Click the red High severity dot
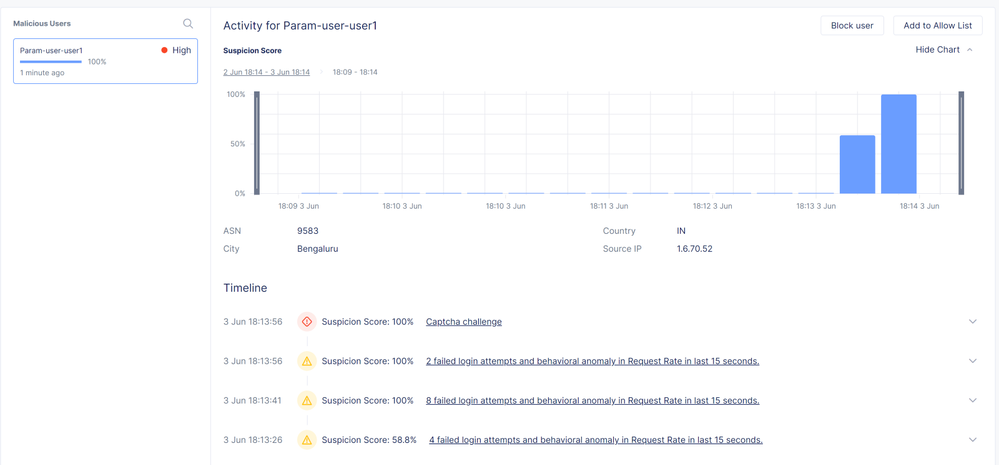Viewport: 999px width, 465px height. (164, 50)
